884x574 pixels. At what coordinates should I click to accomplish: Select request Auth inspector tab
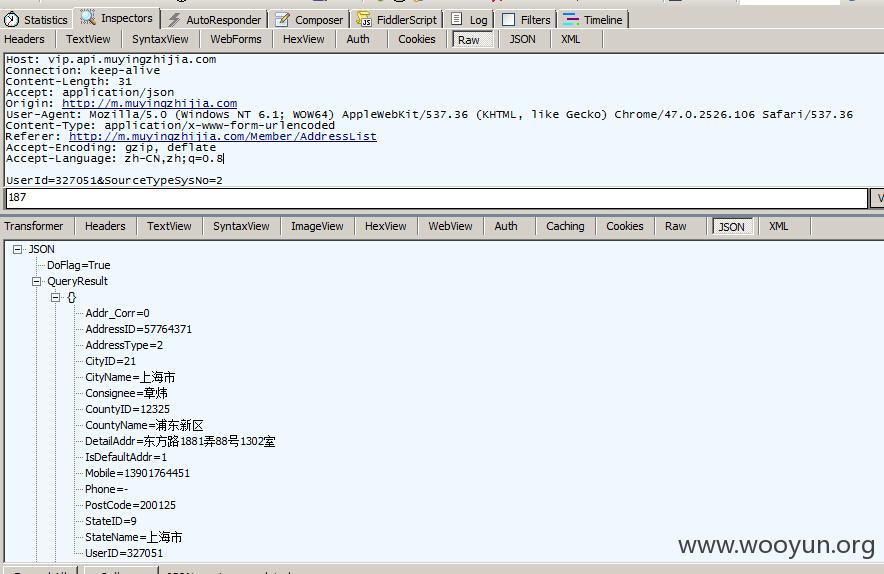click(x=358, y=39)
